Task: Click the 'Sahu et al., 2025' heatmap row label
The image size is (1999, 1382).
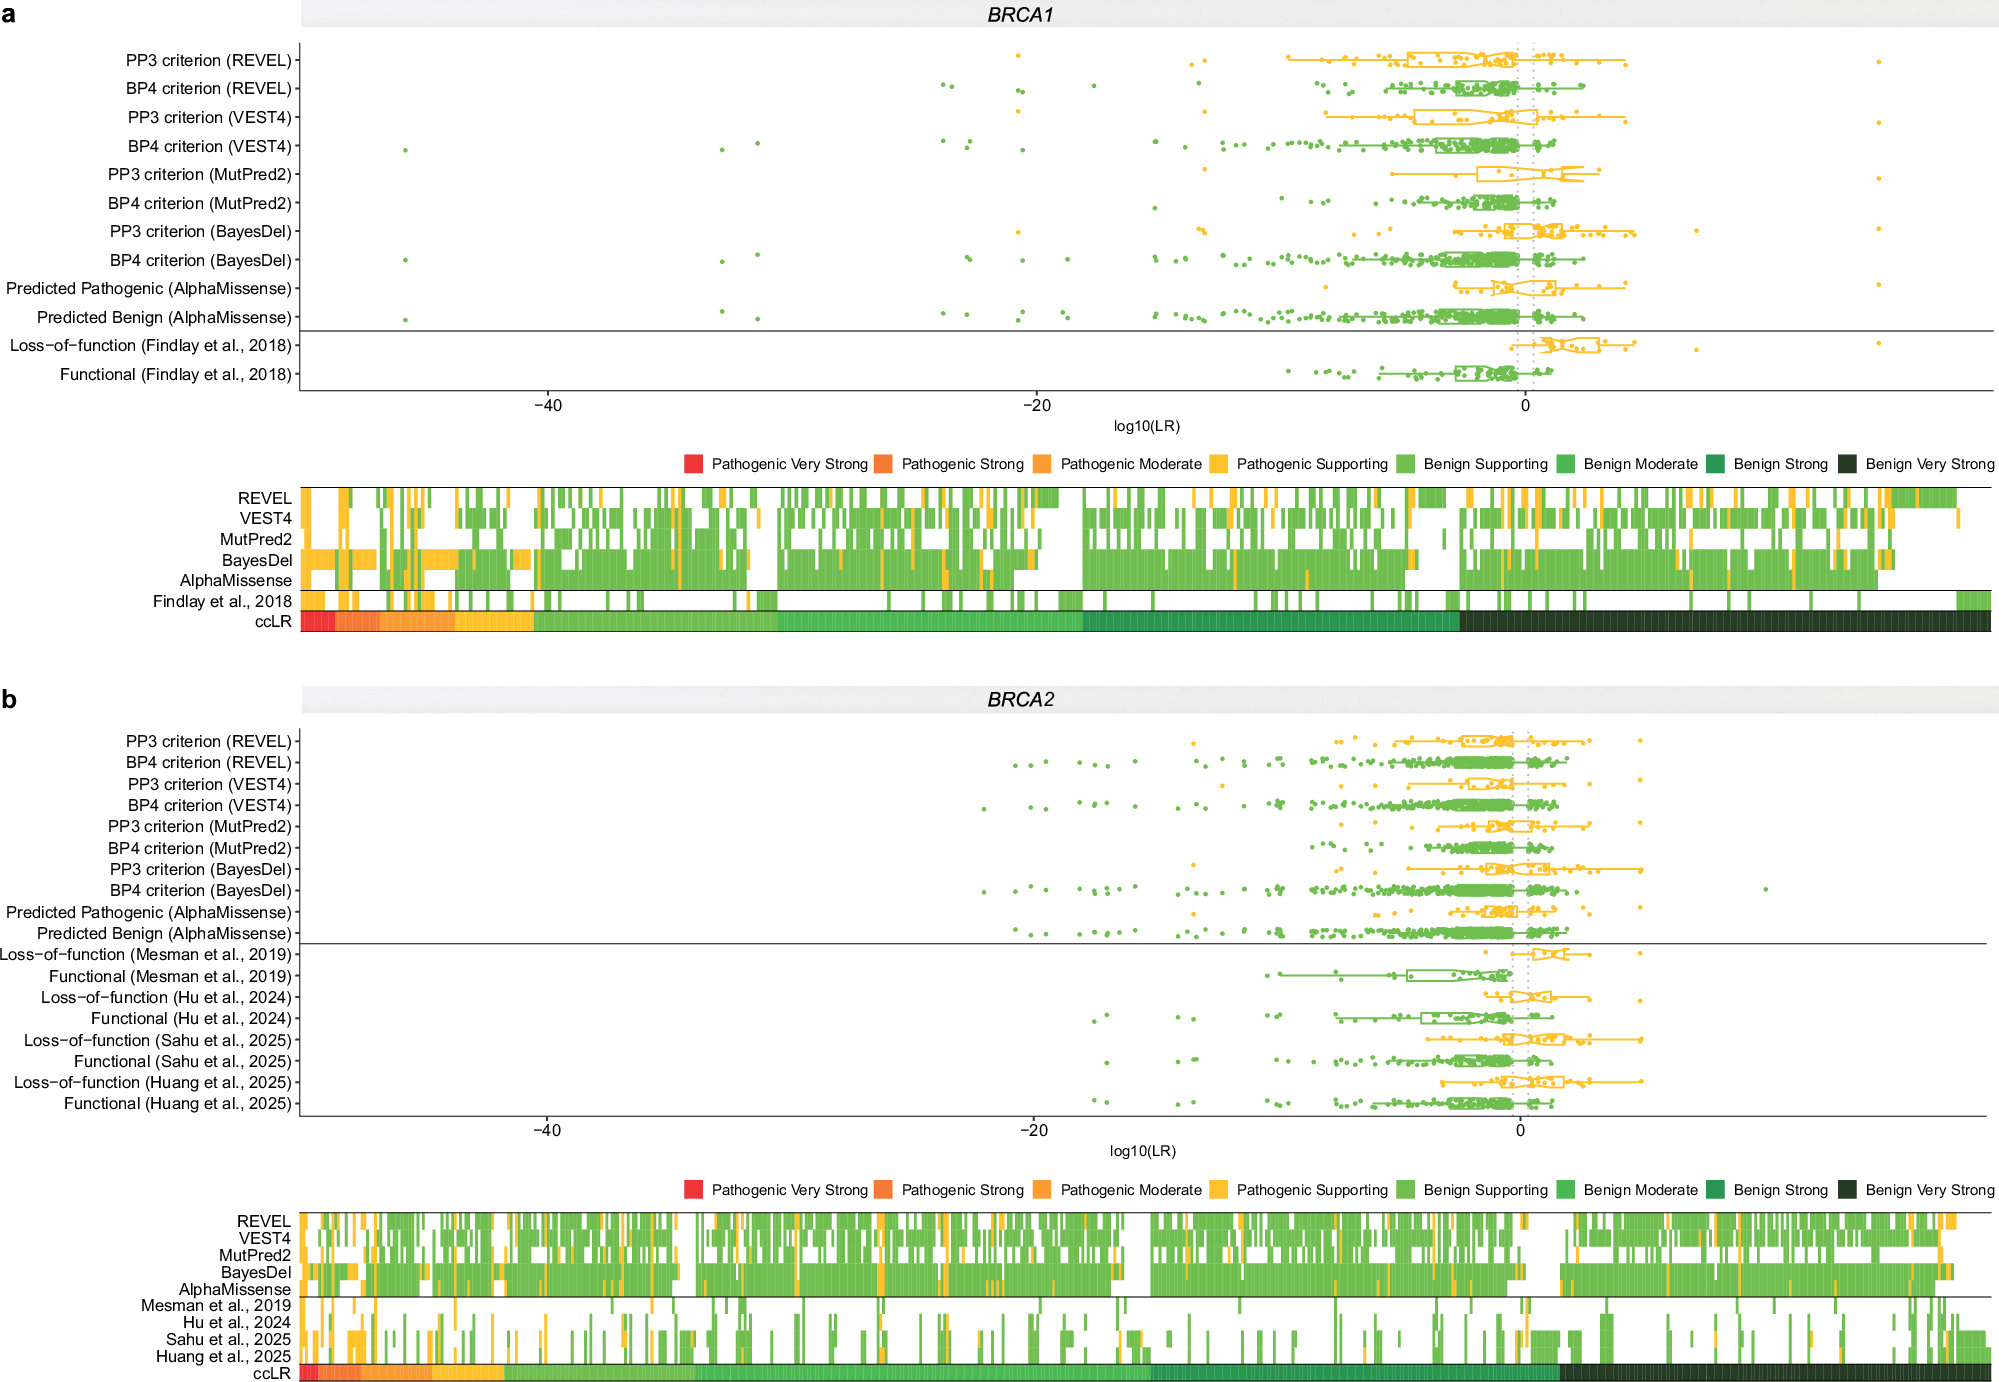Action: click(x=228, y=1339)
